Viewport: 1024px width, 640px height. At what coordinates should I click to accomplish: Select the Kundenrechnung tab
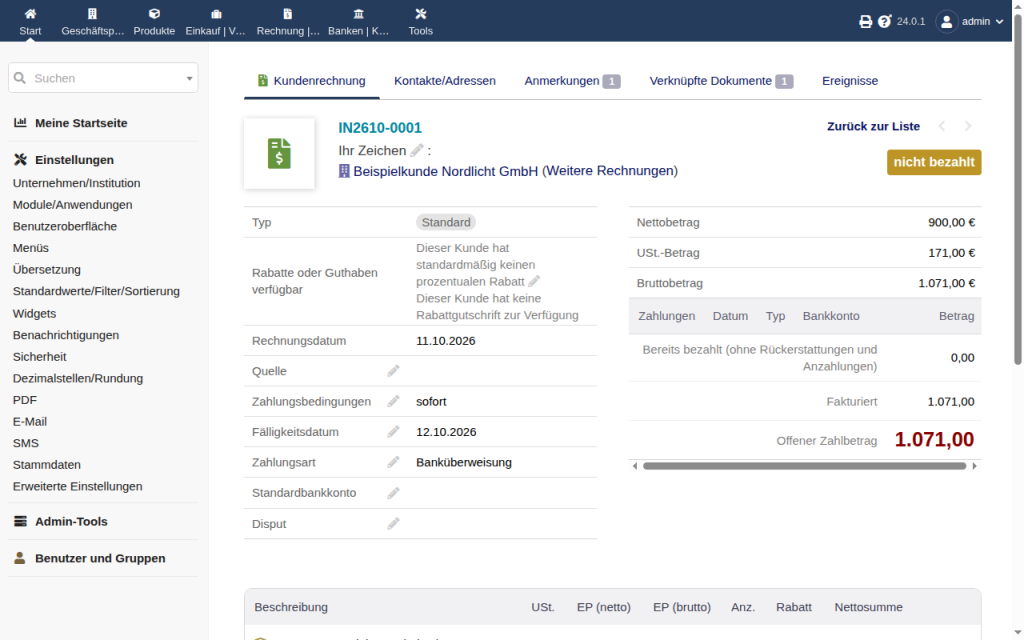[x=312, y=81]
